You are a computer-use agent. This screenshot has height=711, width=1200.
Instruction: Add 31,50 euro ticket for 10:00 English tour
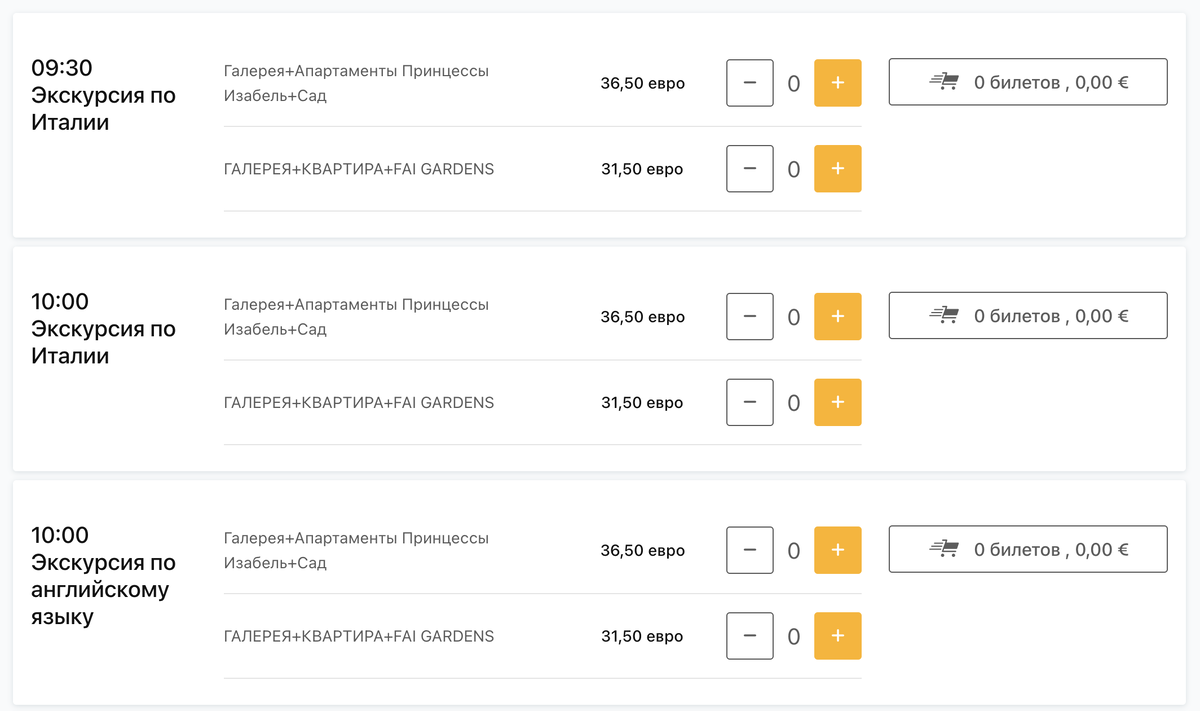pyautogui.click(x=837, y=636)
